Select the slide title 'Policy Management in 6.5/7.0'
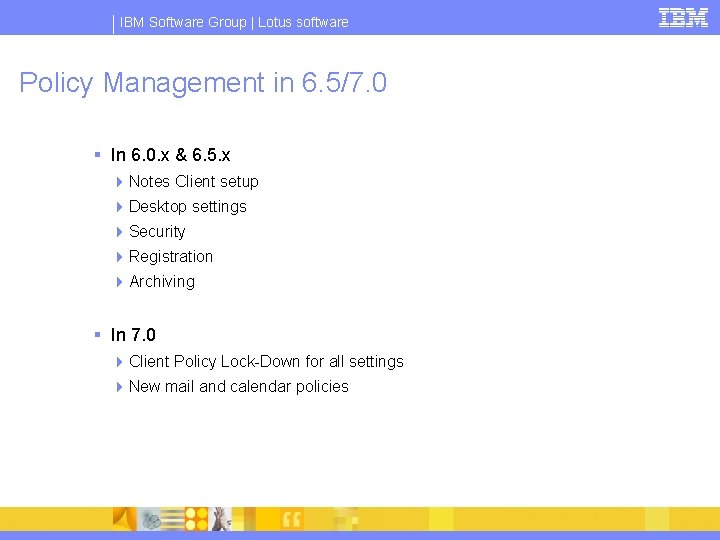The width and height of the screenshot is (720, 540). click(x=203, y=83)
